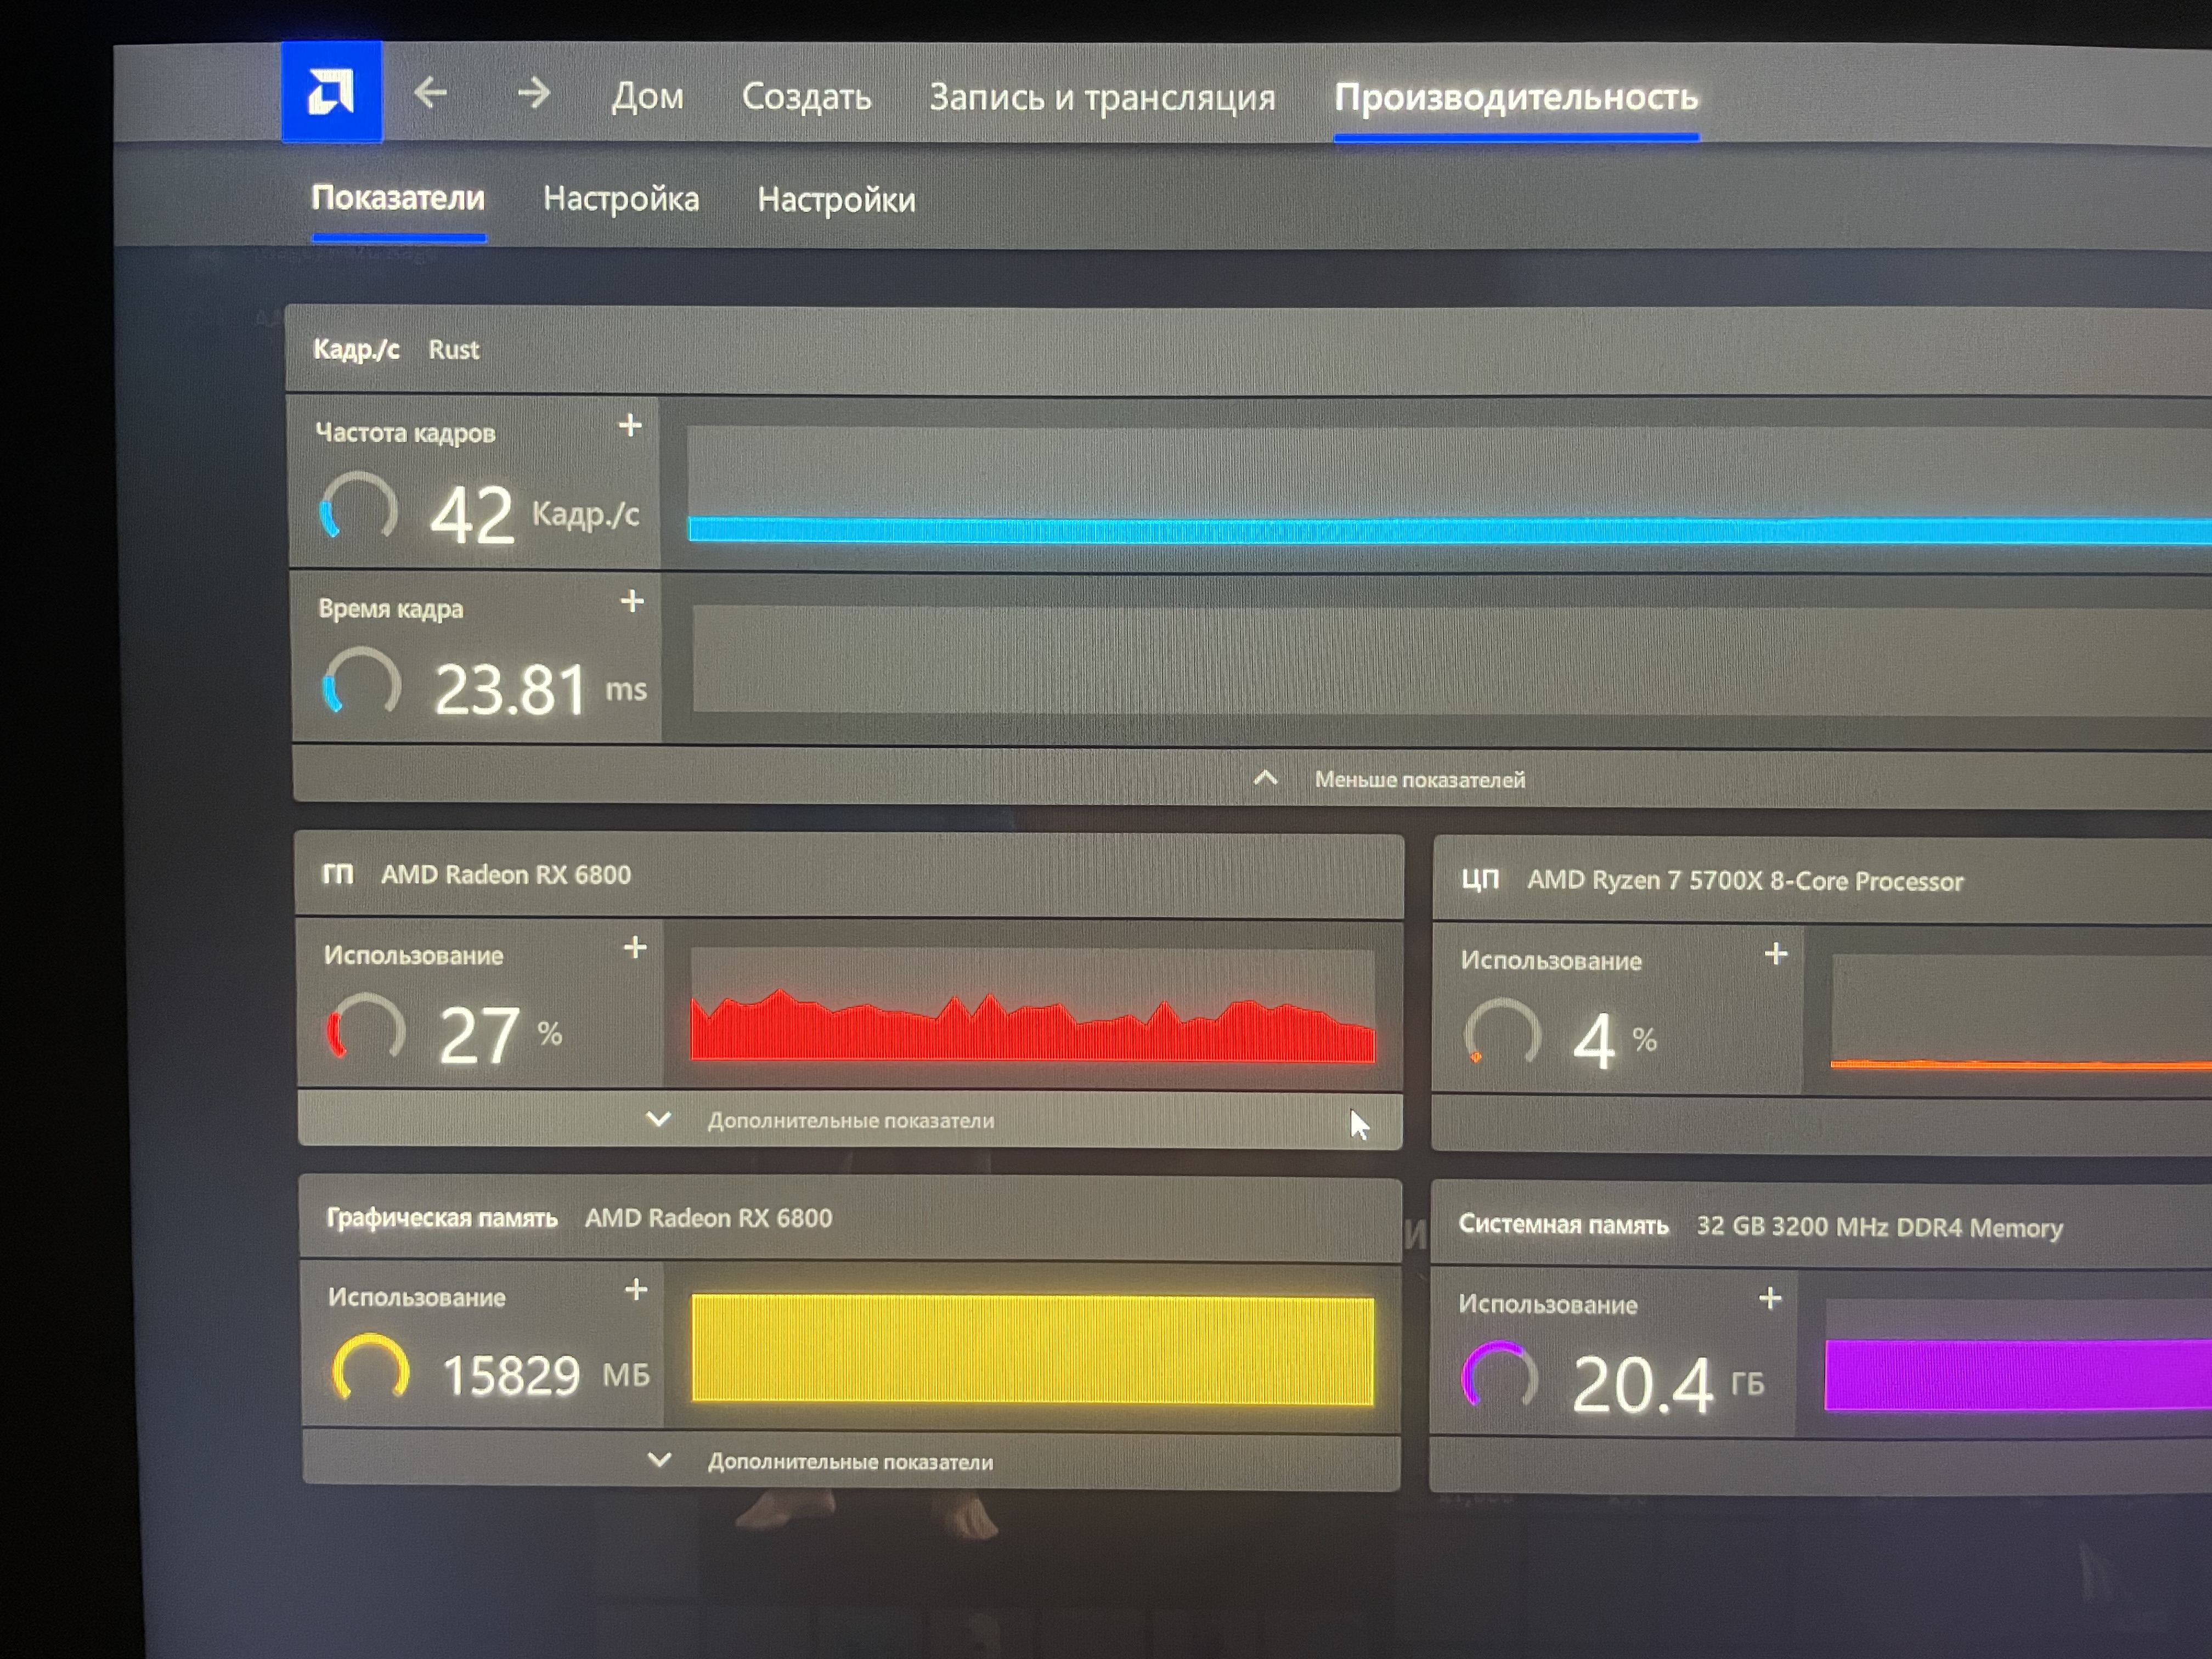Click the frame rate circular gauge
The image size is (2212, 1659).
point(358,508)
